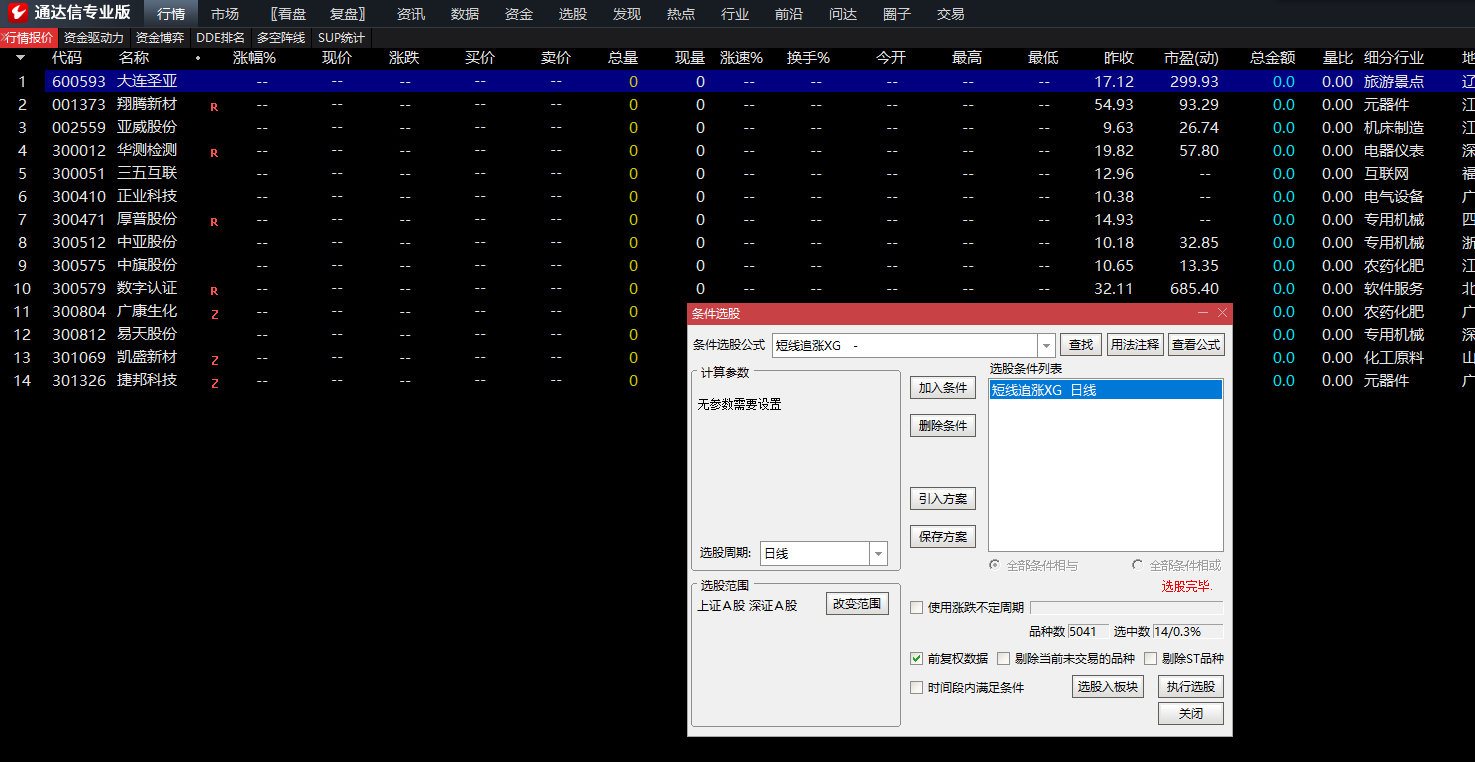
Task: Click stock code 300410
Action: point(79,197)
